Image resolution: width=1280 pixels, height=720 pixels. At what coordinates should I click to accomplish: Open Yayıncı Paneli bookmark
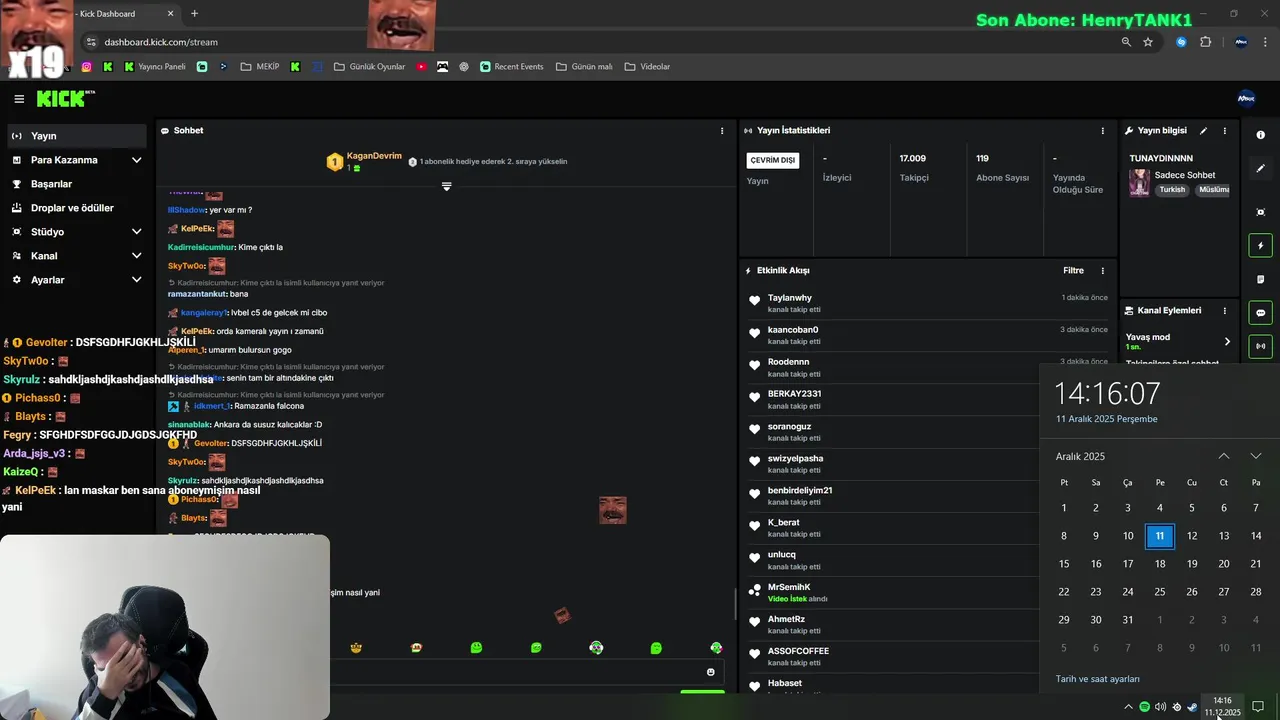(x=155, y=67)
